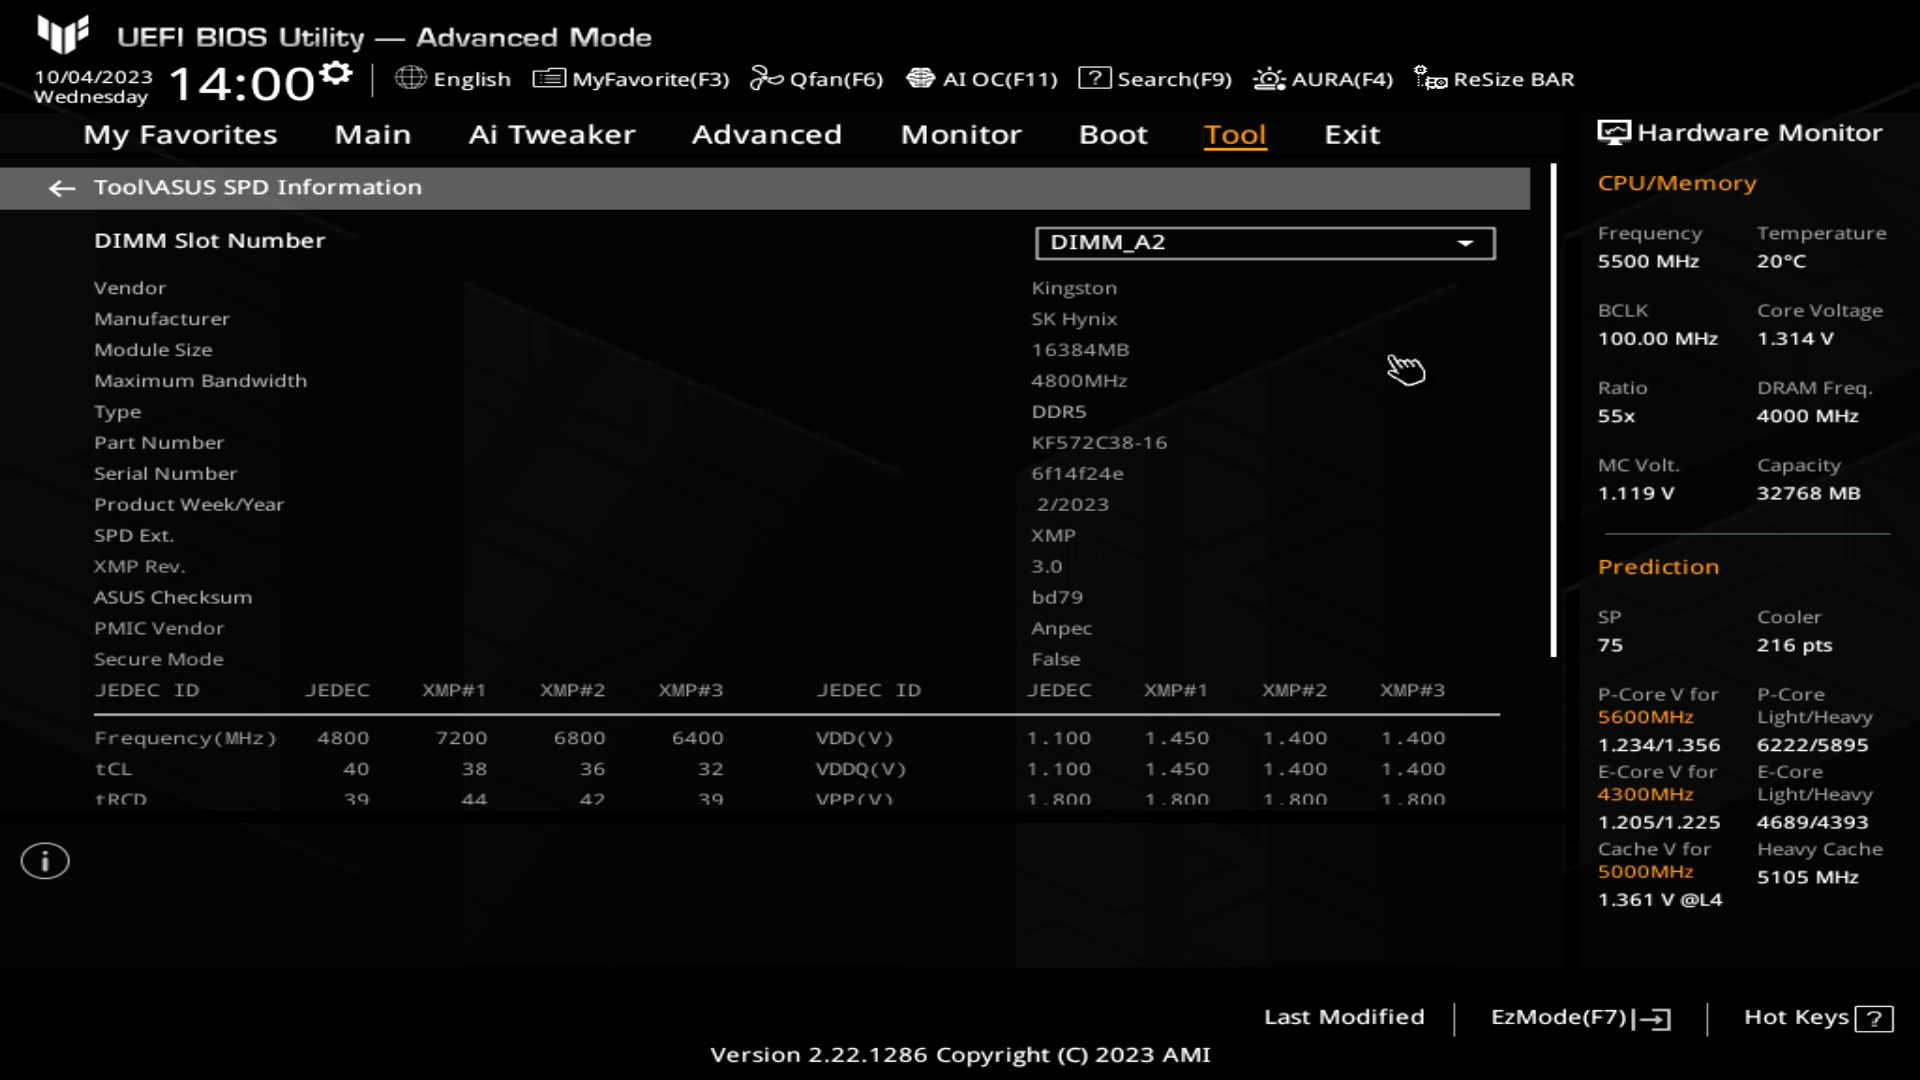Viewport: 1920px width, 1080px height.
Task: Click tCL label in timing table
Action: tap(113, 769)
